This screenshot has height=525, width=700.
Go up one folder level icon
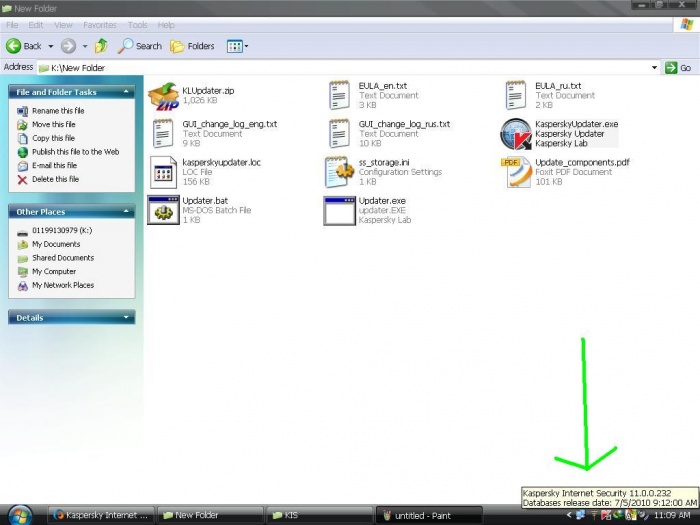click(x=101, y=46)
